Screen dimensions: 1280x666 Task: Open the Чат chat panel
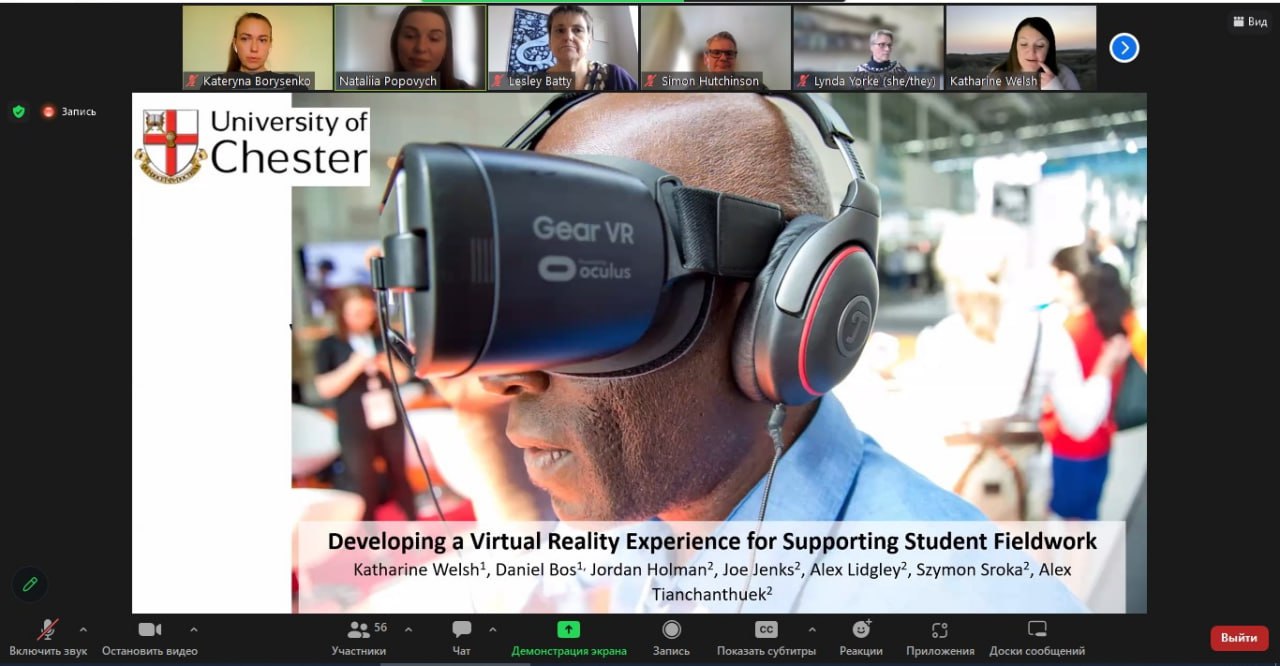coord(461,638)
